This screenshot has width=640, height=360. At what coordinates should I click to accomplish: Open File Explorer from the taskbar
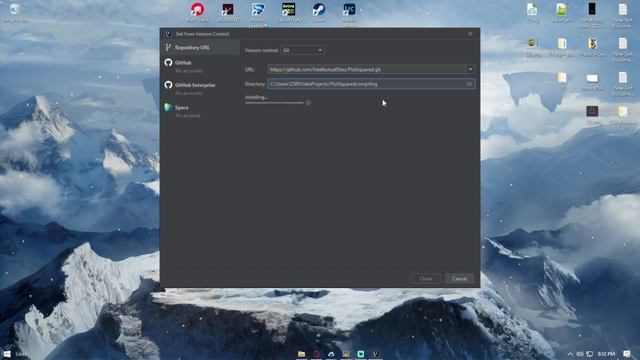[301, 354]
